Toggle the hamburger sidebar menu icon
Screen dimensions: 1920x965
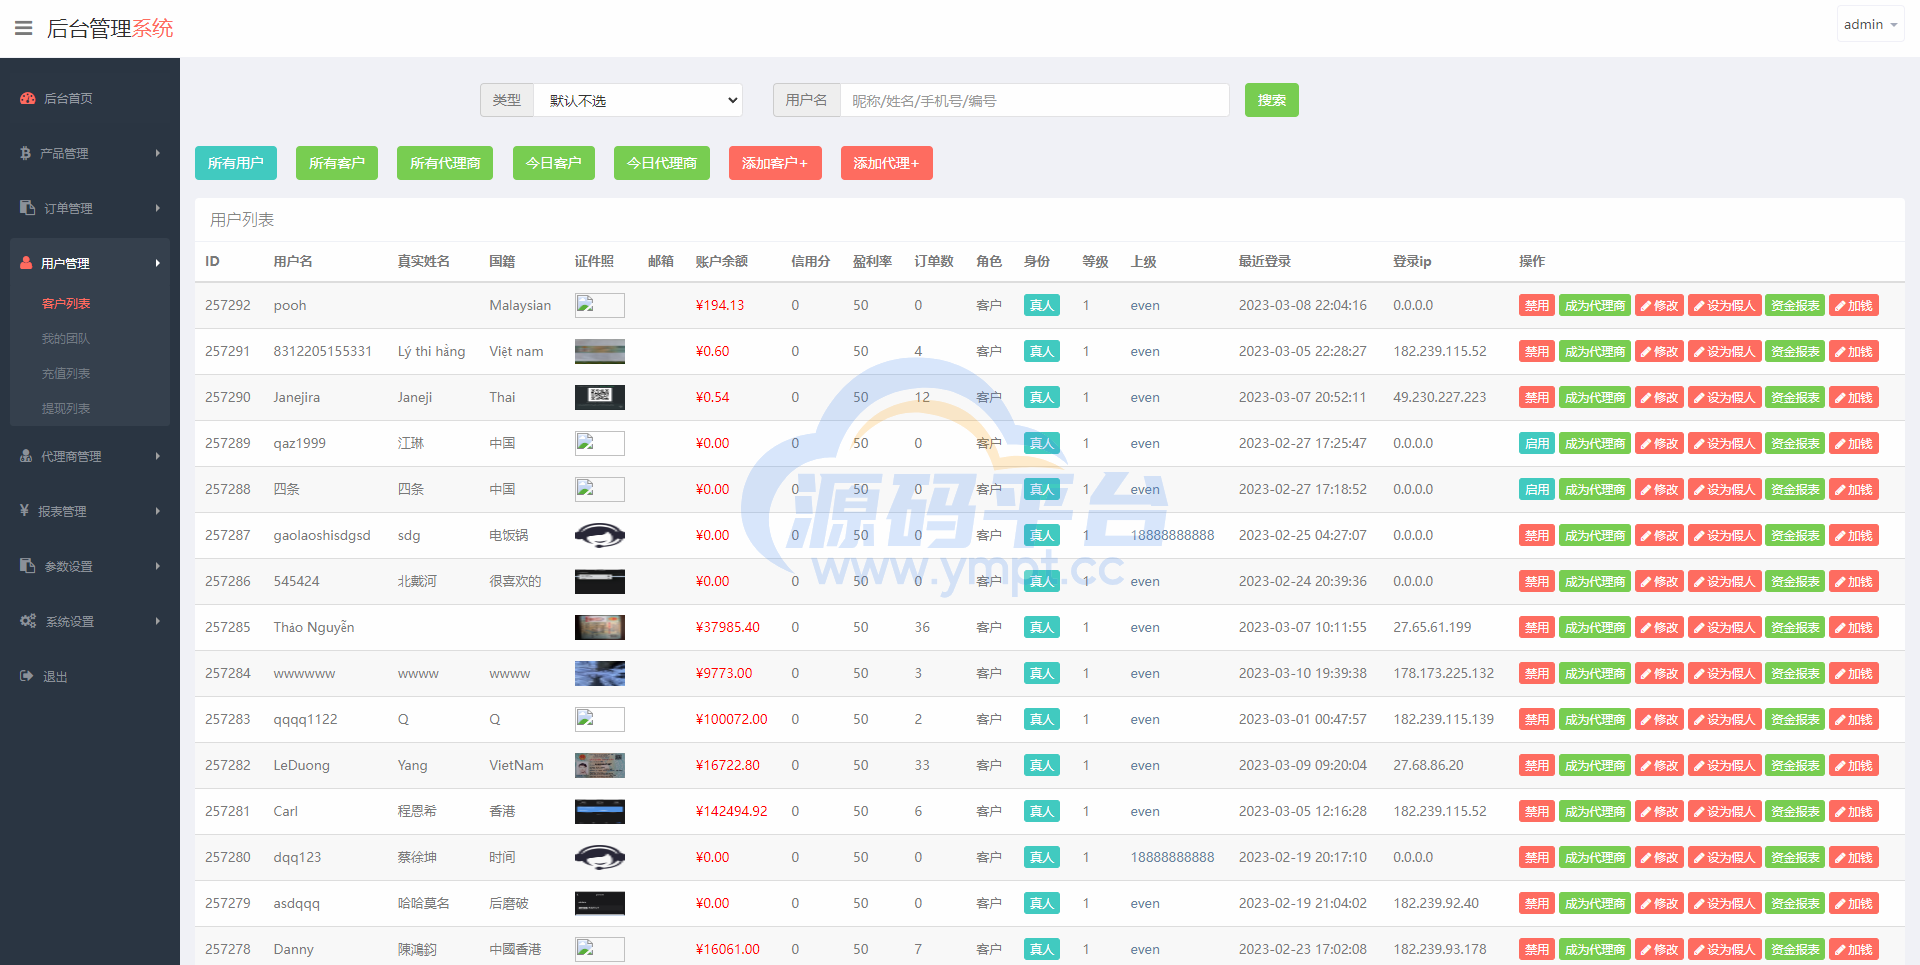23,28
